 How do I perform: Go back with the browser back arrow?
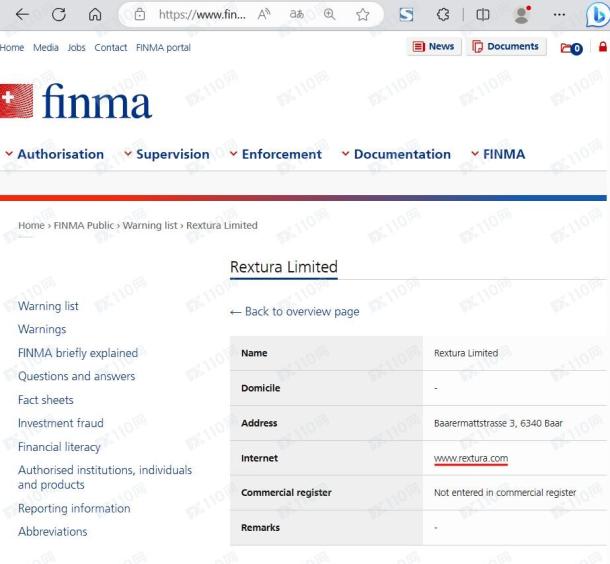[x=22, y=15]
